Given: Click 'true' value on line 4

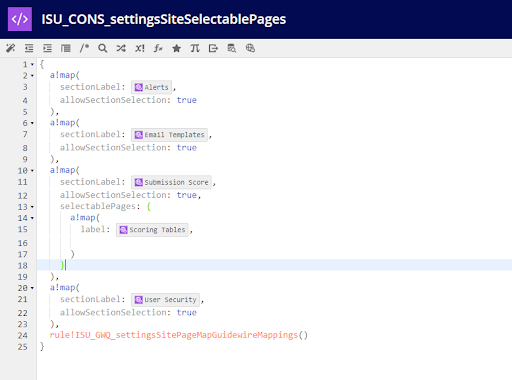Looking at the screenshot, I should point(187,100).
